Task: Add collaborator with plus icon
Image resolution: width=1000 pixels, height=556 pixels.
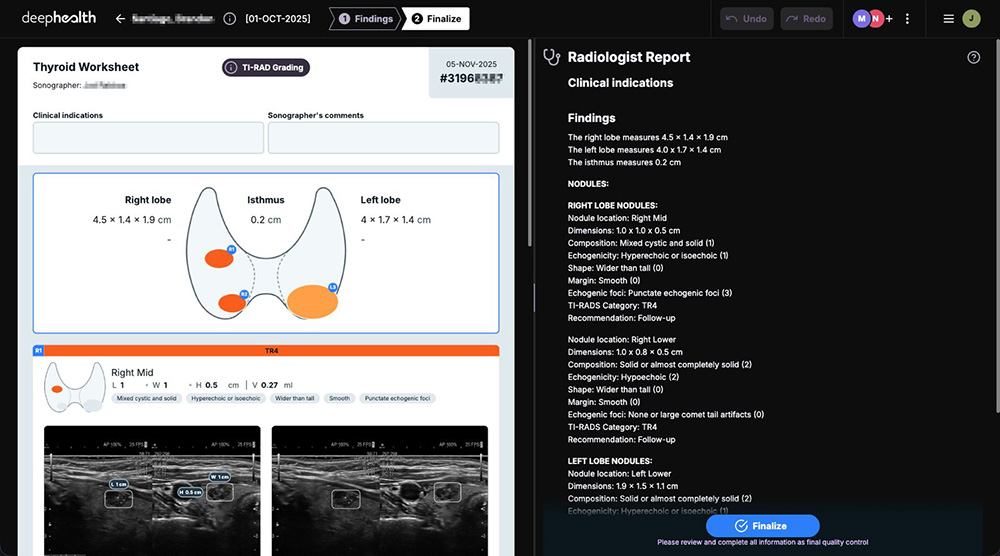Action: [x=889, y=18]
